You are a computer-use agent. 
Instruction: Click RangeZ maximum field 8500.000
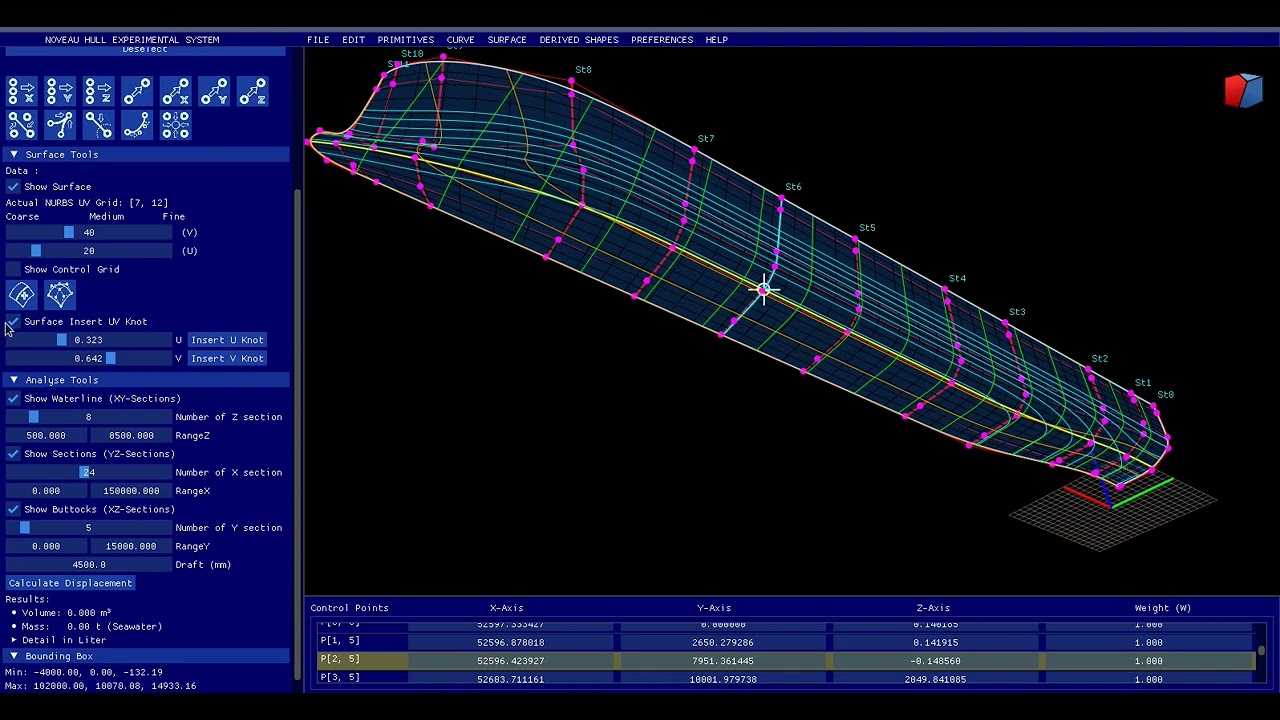(131, 436)
